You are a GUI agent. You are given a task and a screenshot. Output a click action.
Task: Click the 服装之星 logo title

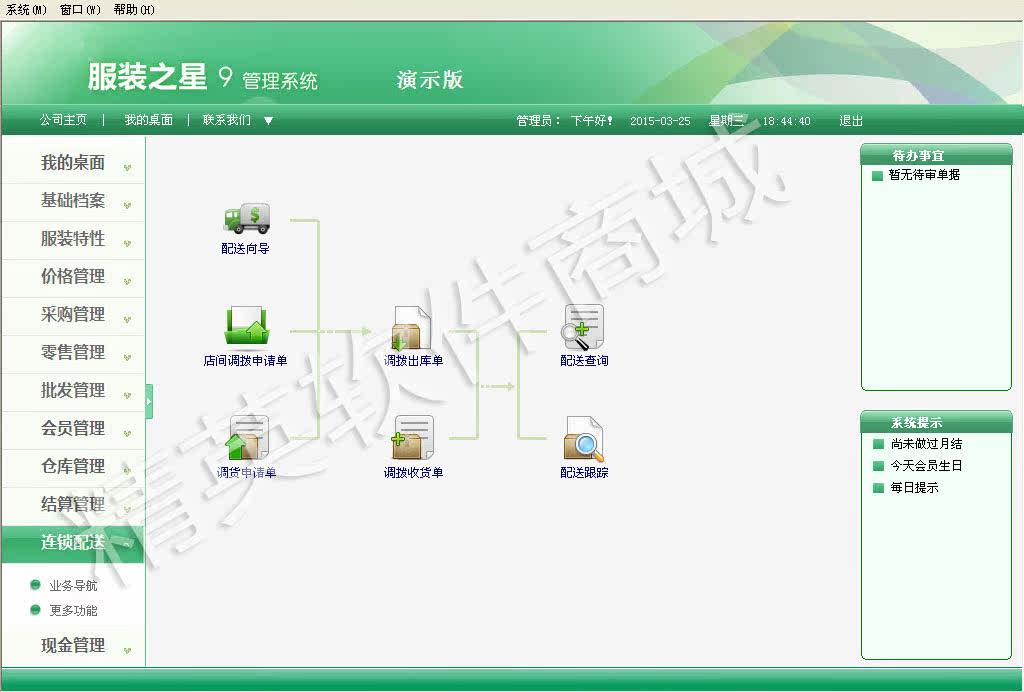(x=148, y=77)
